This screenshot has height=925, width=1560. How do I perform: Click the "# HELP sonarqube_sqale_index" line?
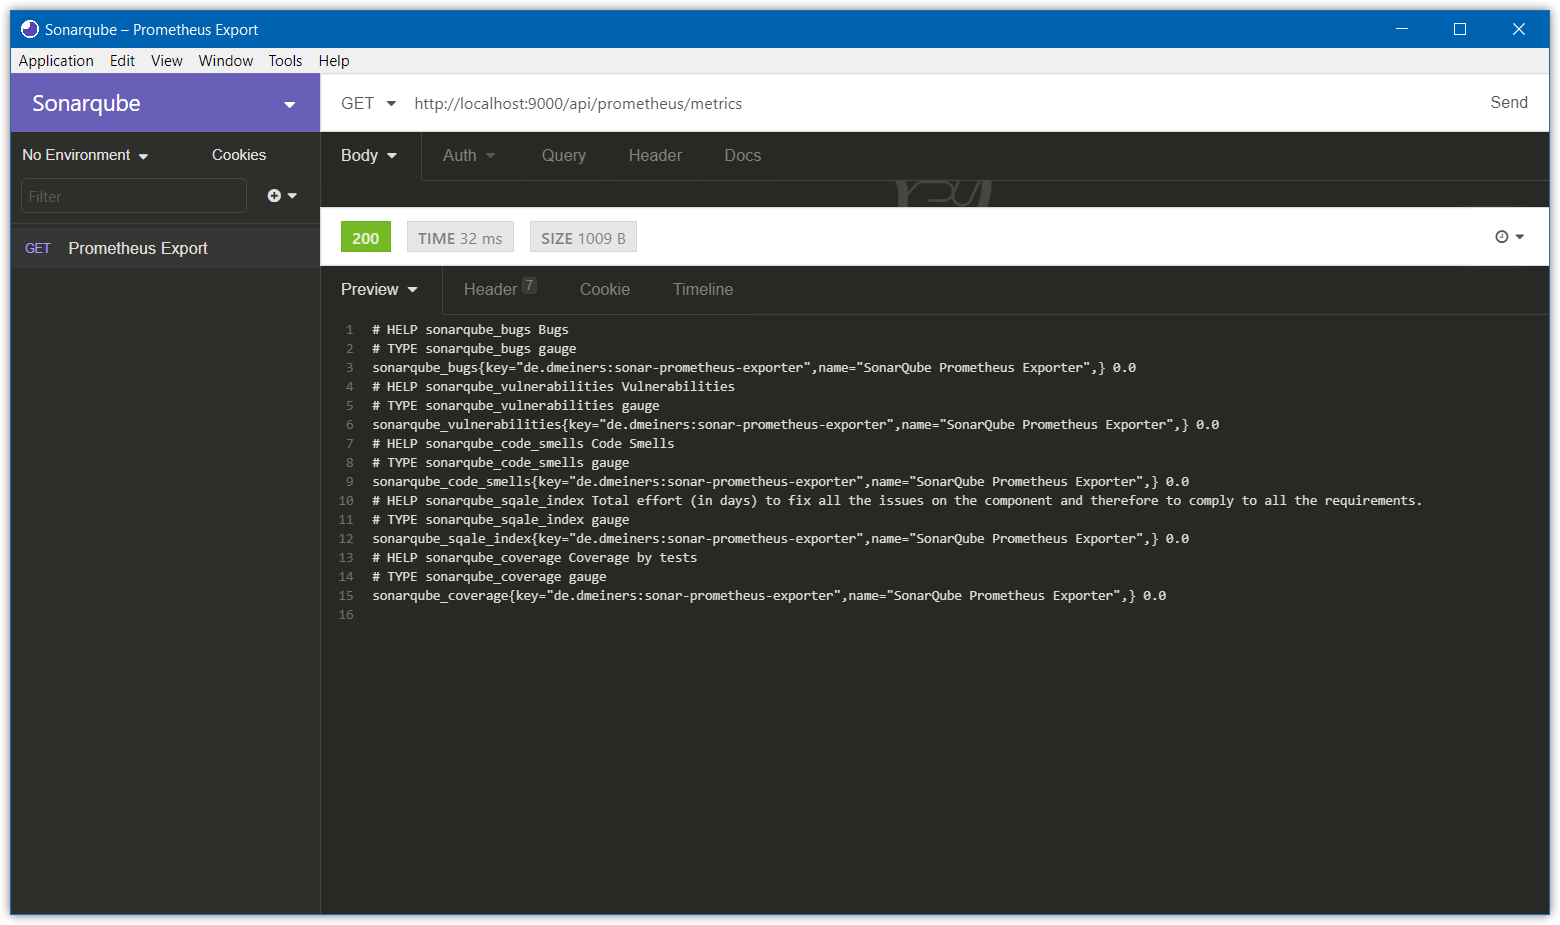[x=897, y=500]
